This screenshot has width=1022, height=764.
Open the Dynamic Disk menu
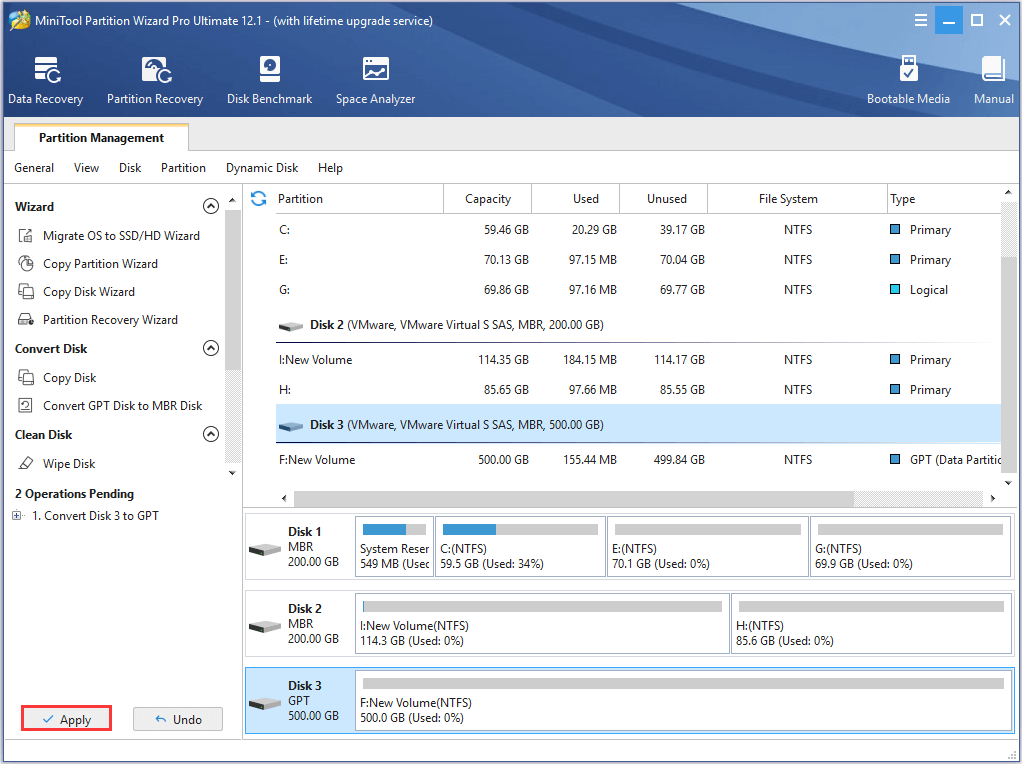pyautogui.click(x=262, y=168)
